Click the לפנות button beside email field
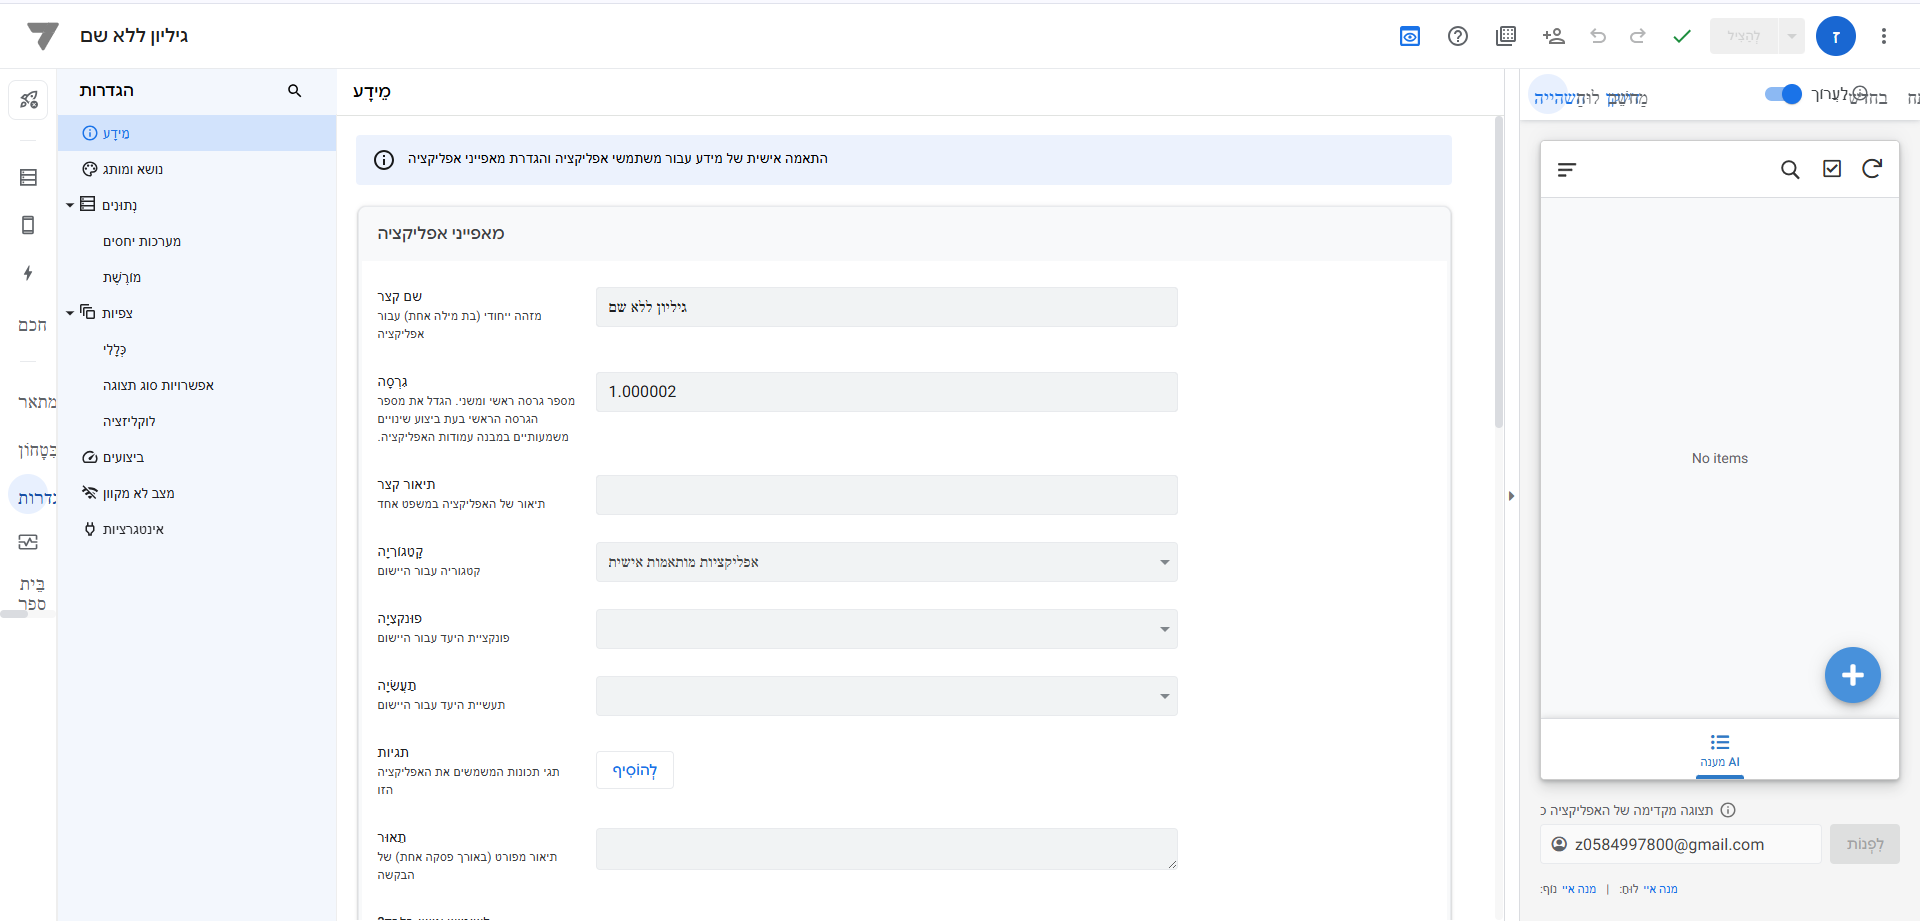This screenshot has width=1920, height=921. point(1864,844)
